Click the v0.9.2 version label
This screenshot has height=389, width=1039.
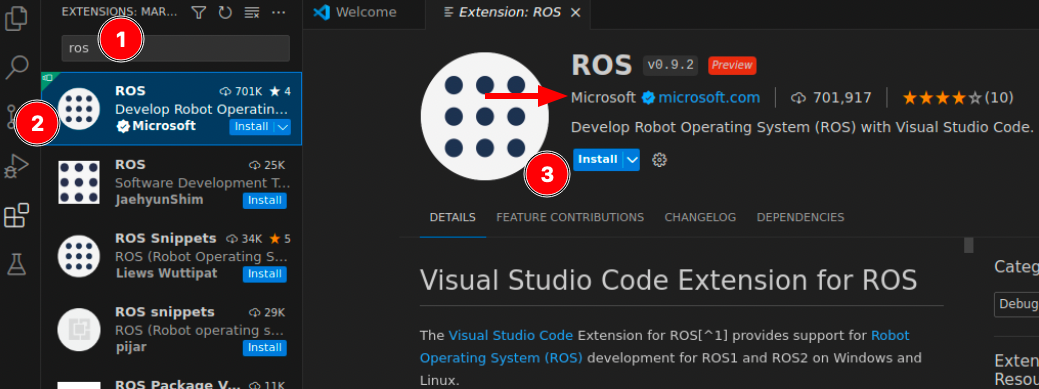pos(670,65)
